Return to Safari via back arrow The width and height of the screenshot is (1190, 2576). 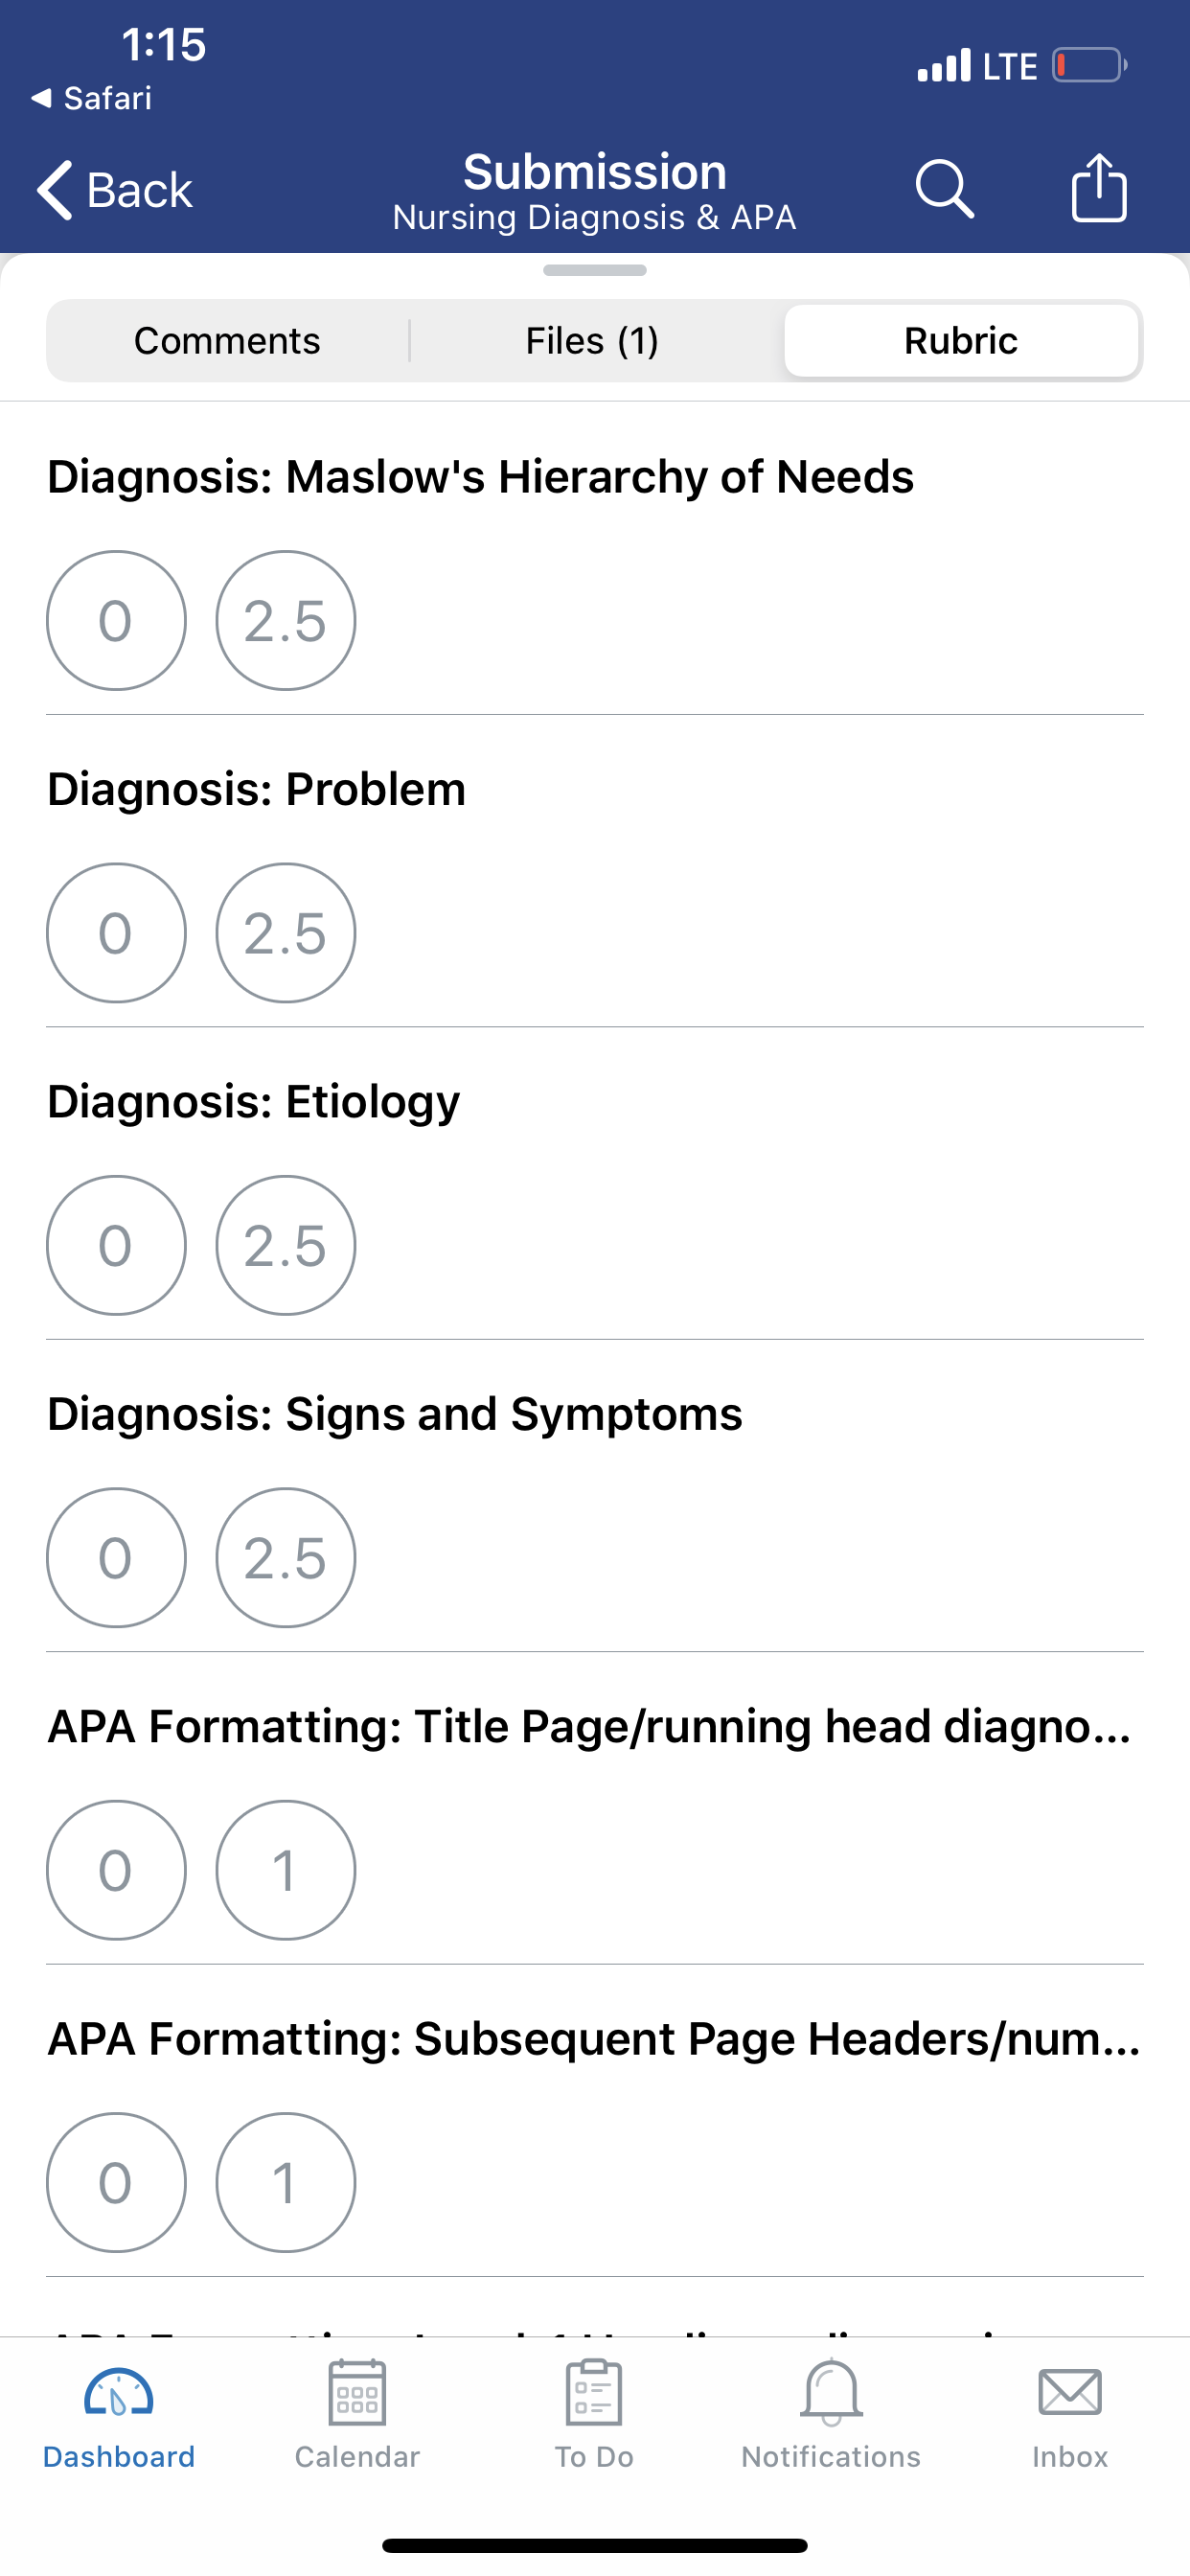91,98
